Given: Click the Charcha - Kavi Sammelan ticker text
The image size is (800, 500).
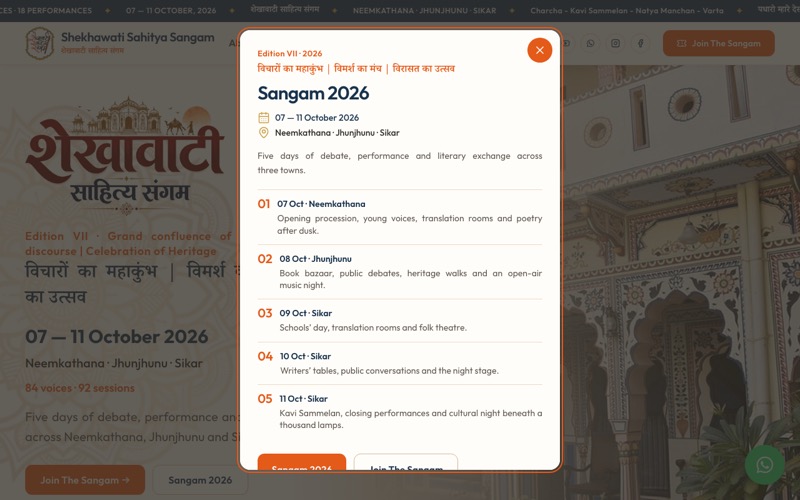Looking at the screenshot, I should [x=627, y=10].
